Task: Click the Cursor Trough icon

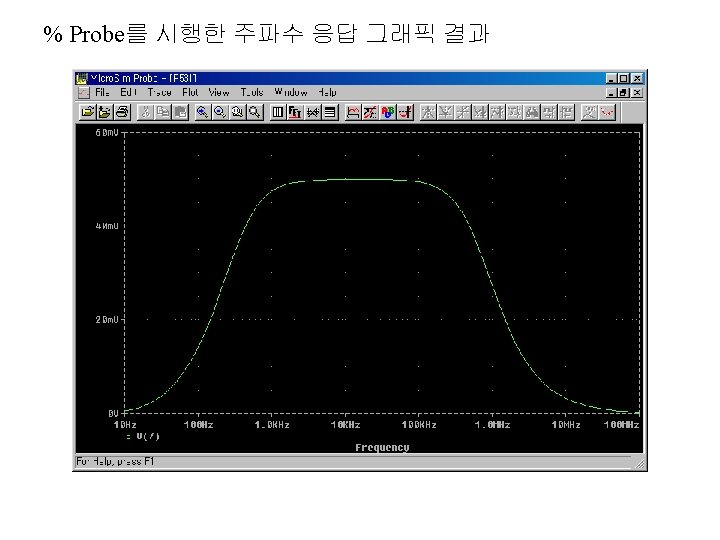Action: (x=445, y=112)
